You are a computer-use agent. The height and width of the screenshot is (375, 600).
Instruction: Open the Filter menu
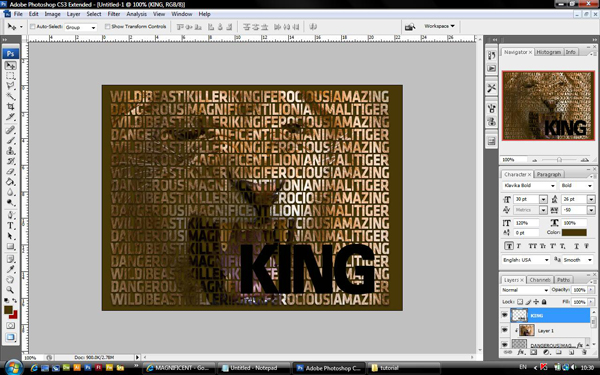pos(114,14)
